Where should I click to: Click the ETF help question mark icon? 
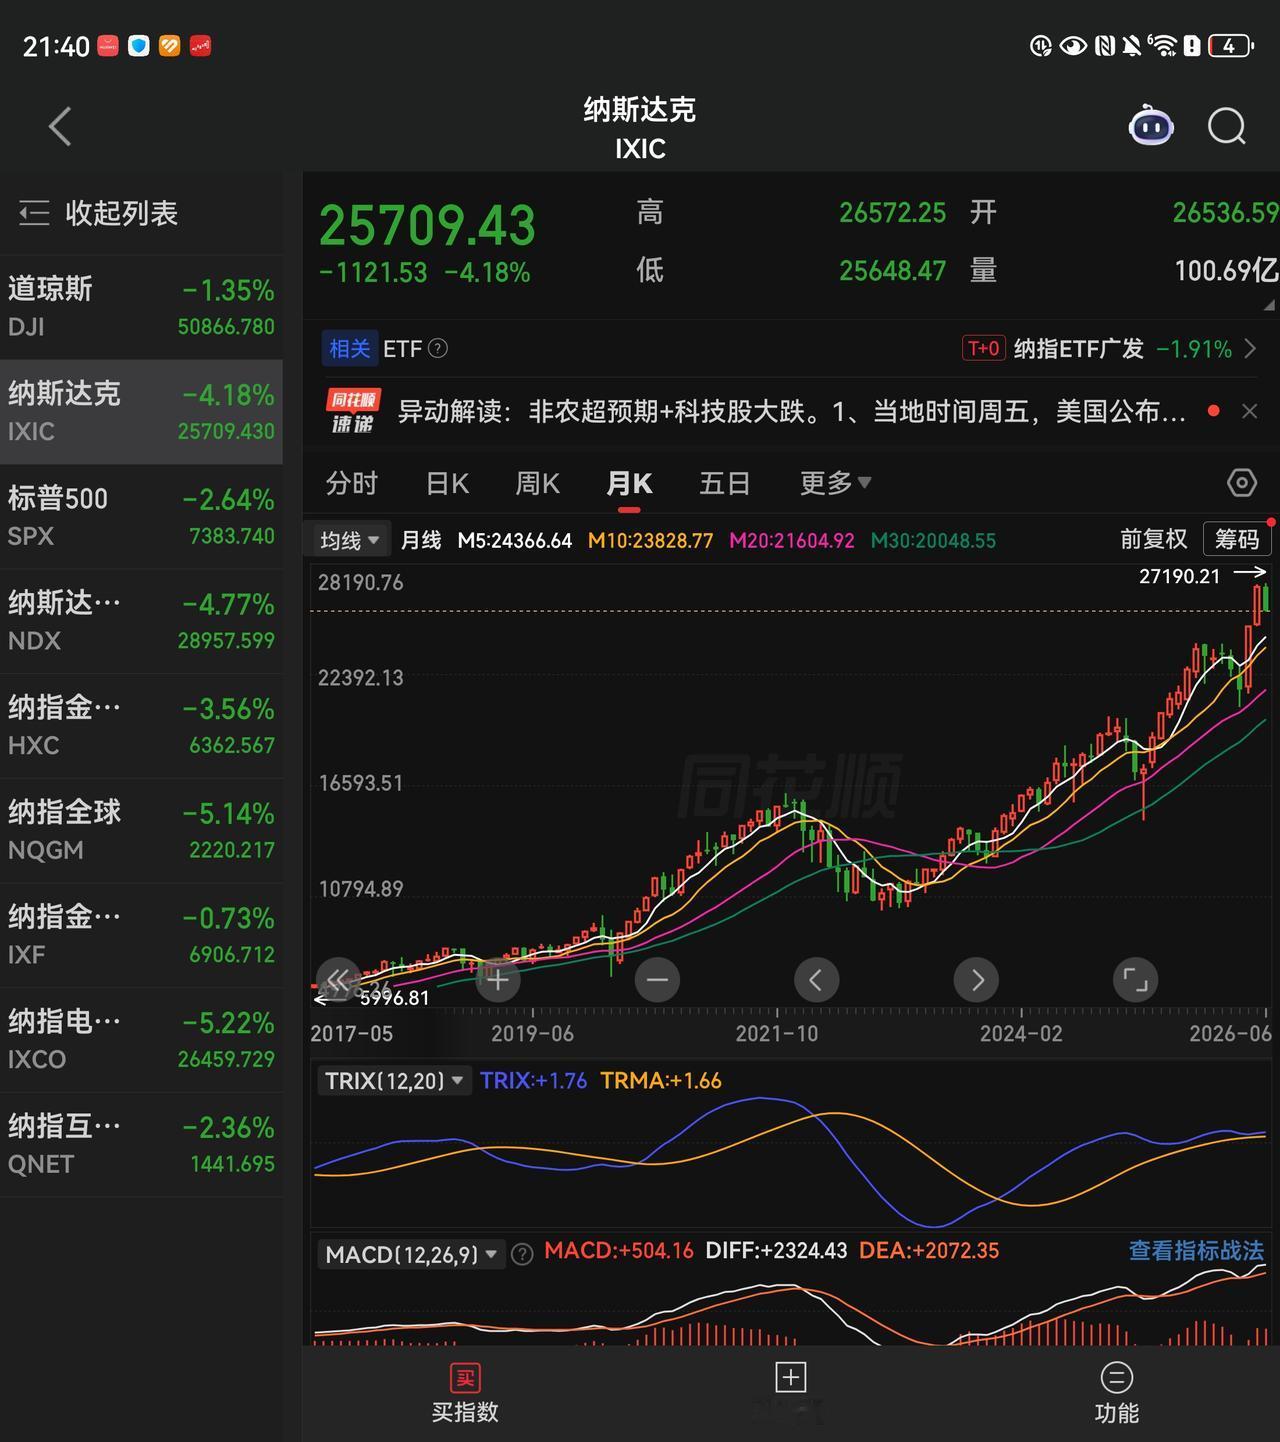(438, 348)
